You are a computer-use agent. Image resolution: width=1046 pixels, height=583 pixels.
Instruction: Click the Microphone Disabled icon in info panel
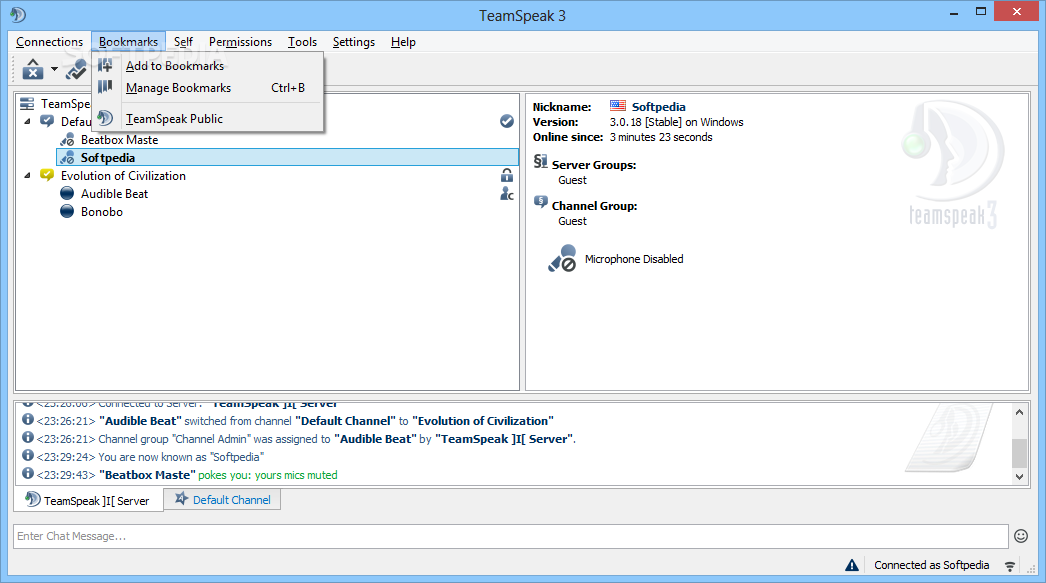pyautogui.click(x=562, y=258)
